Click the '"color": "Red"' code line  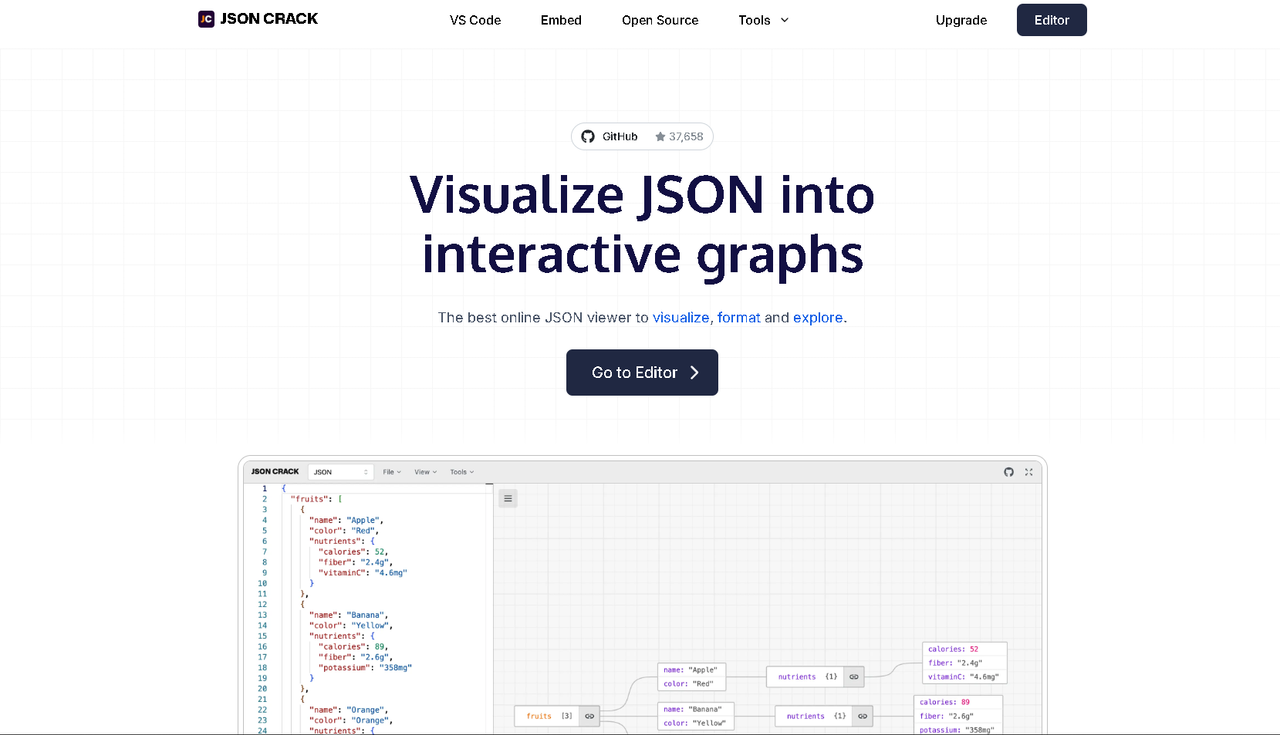344,530
